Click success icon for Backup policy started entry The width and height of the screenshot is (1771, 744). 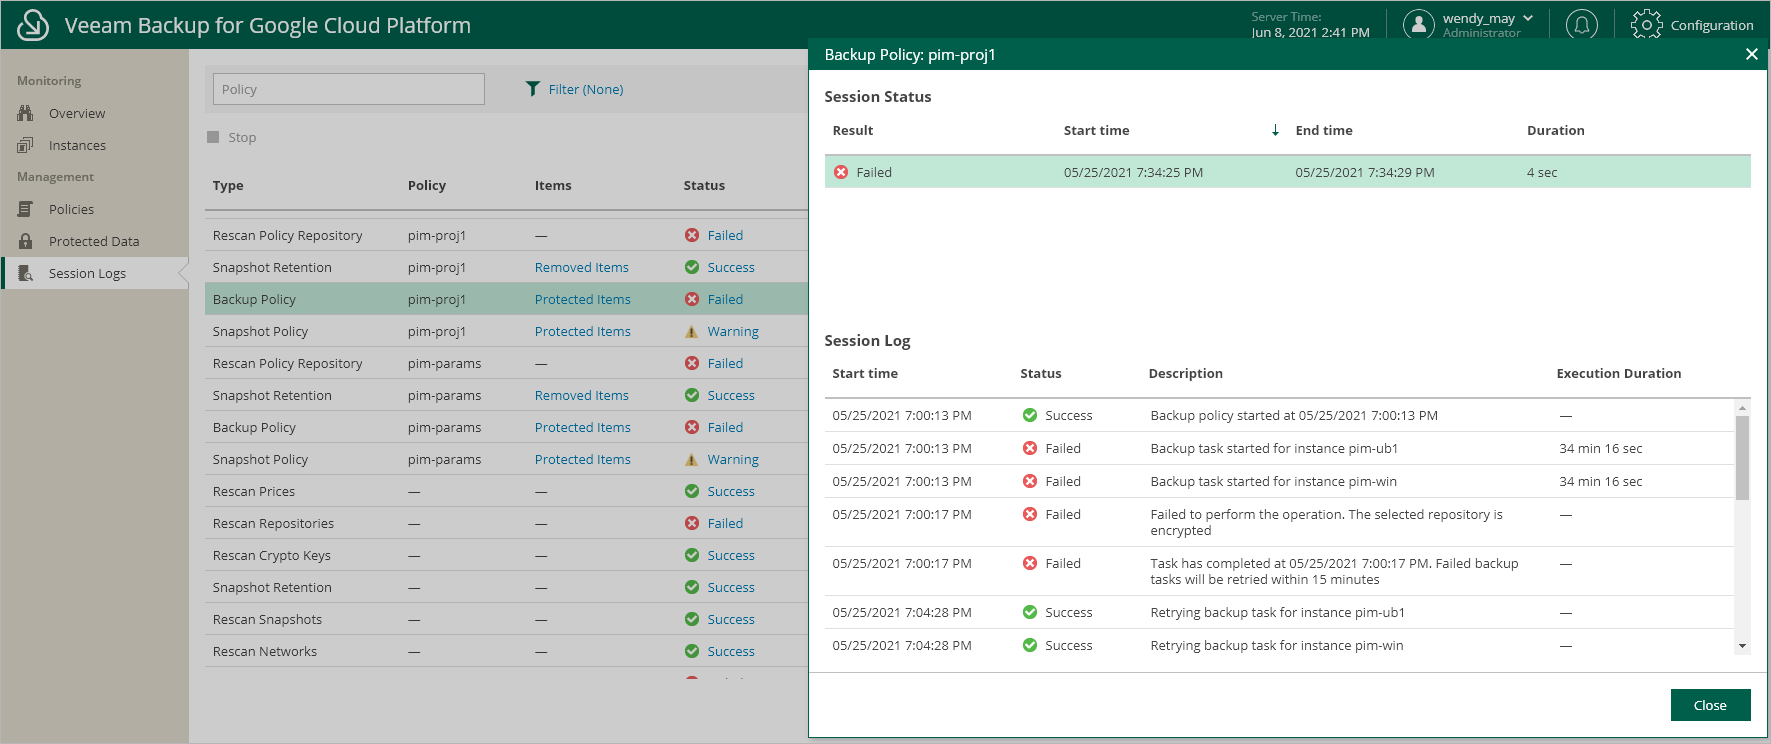click(x=1030, y=415)
